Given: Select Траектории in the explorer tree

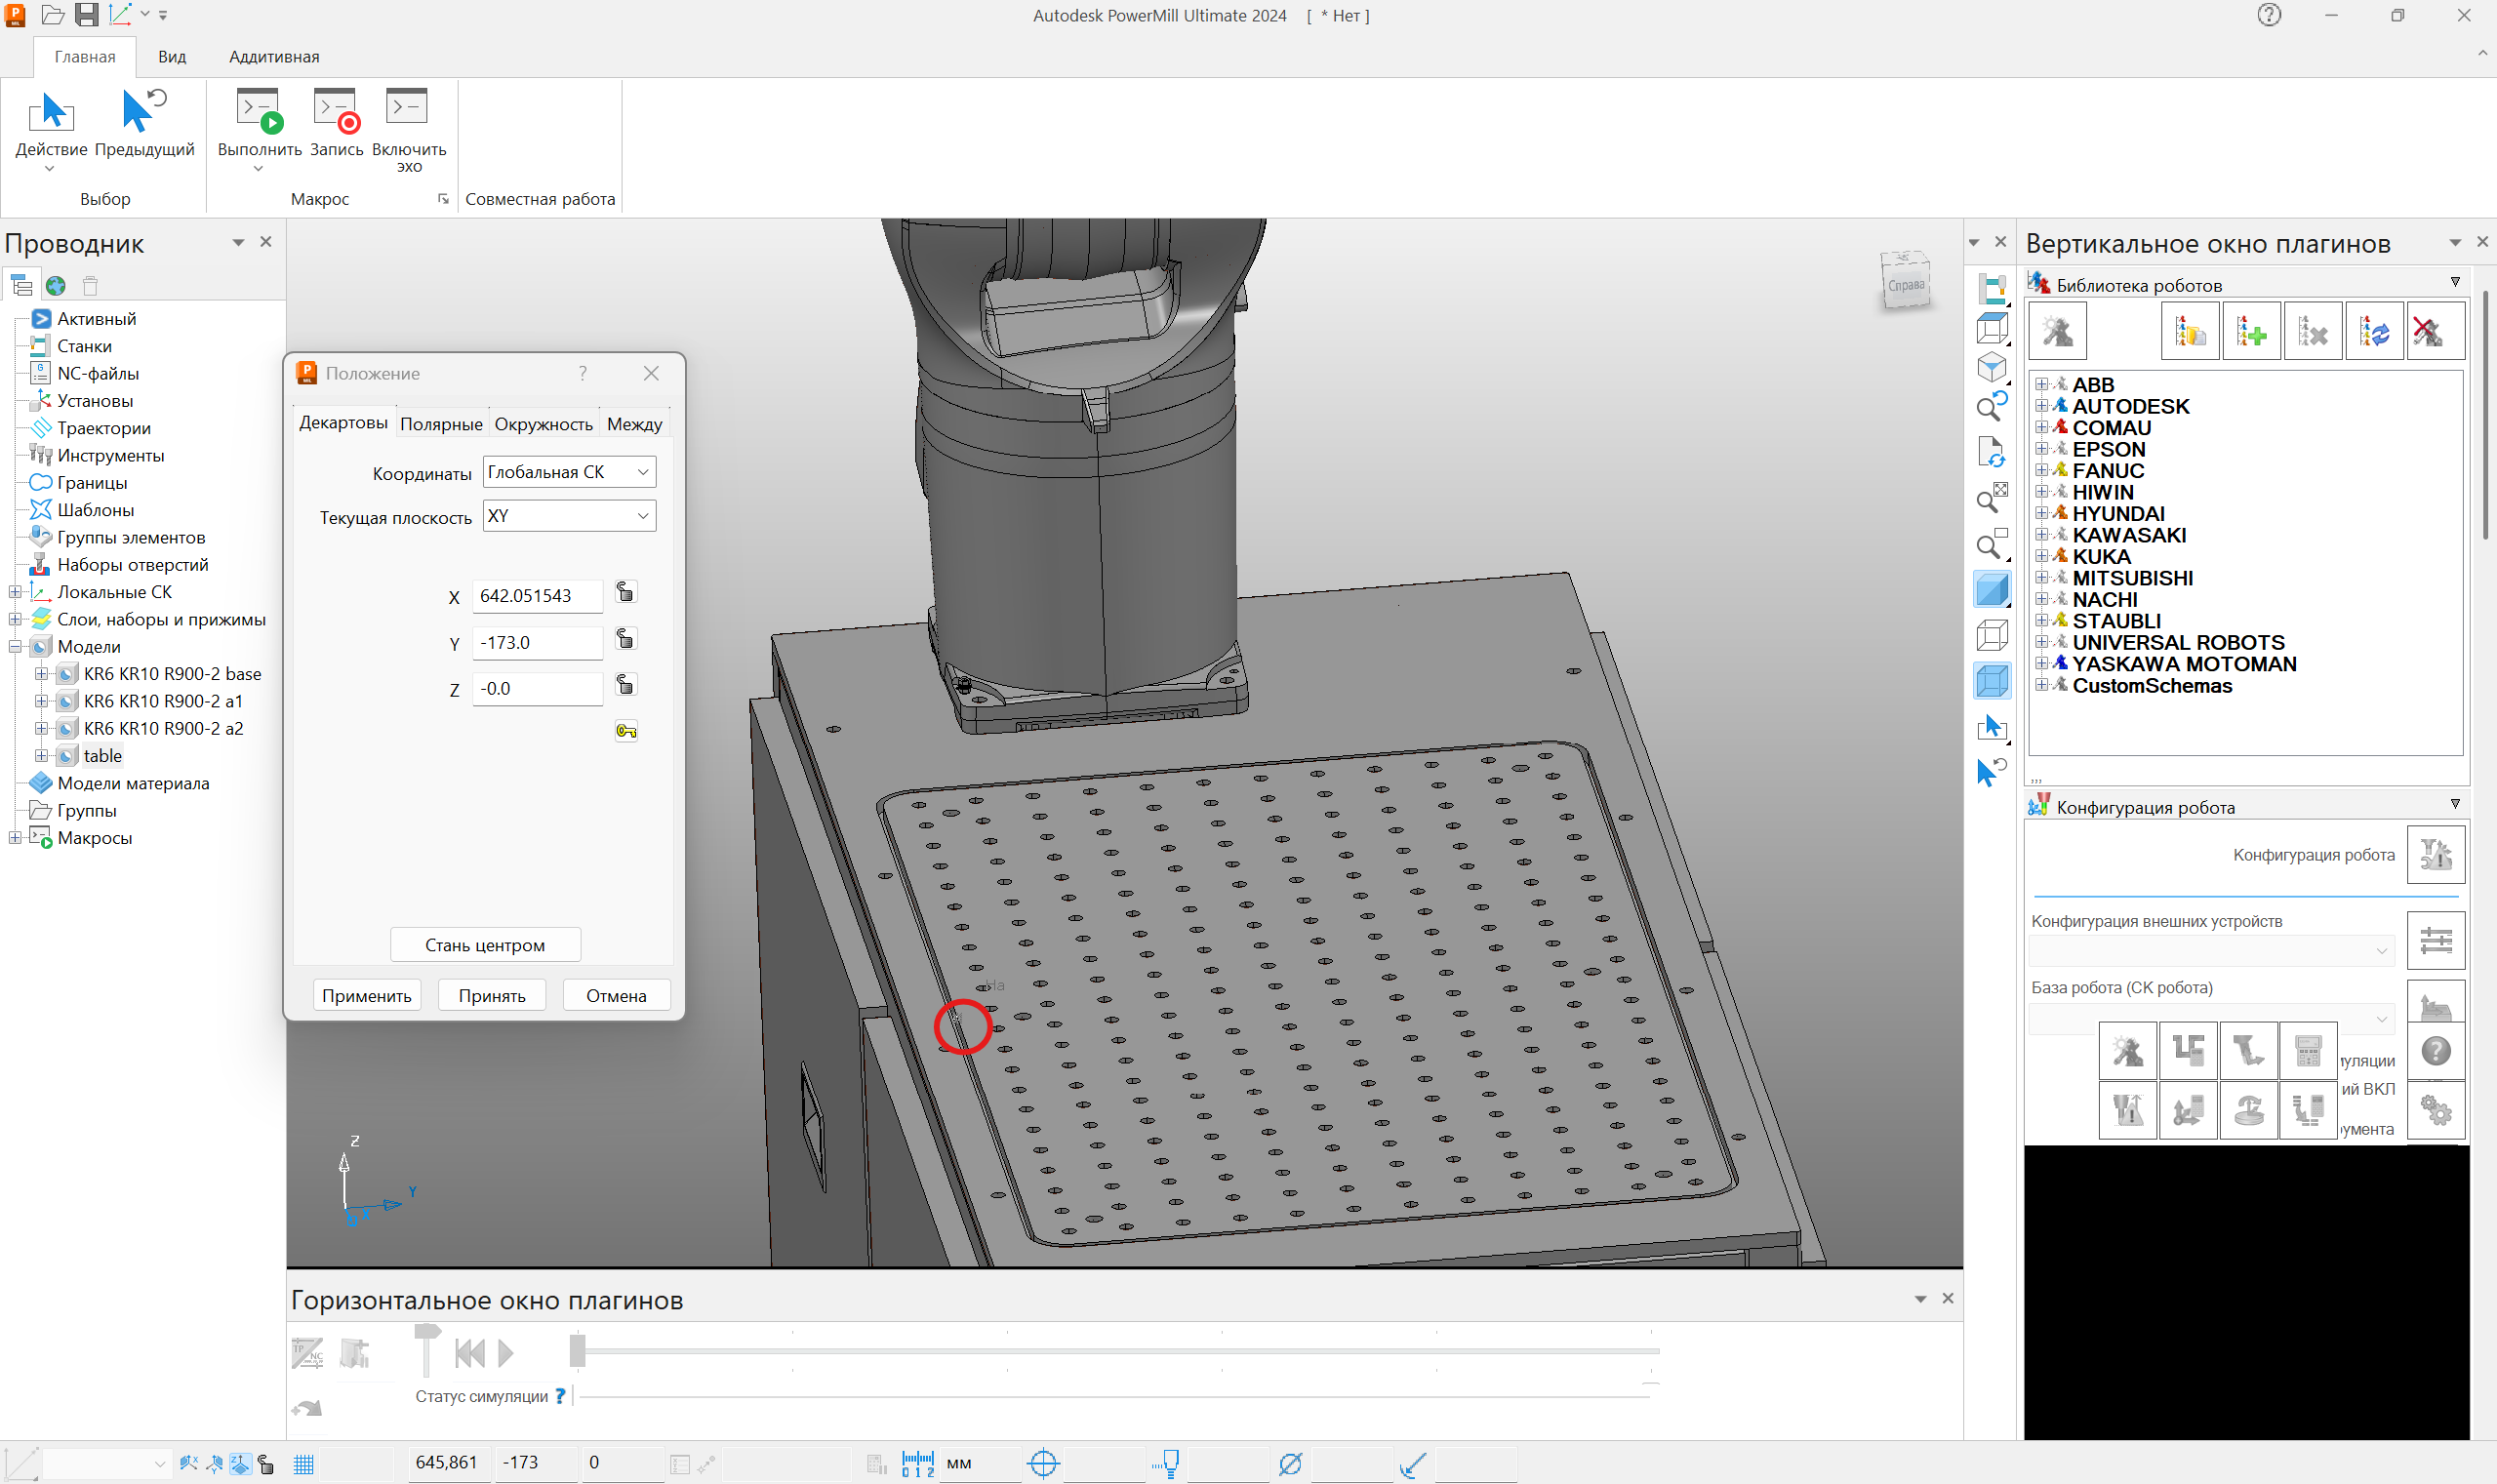Looking at the screenshot, I should (x=104, y=428).
